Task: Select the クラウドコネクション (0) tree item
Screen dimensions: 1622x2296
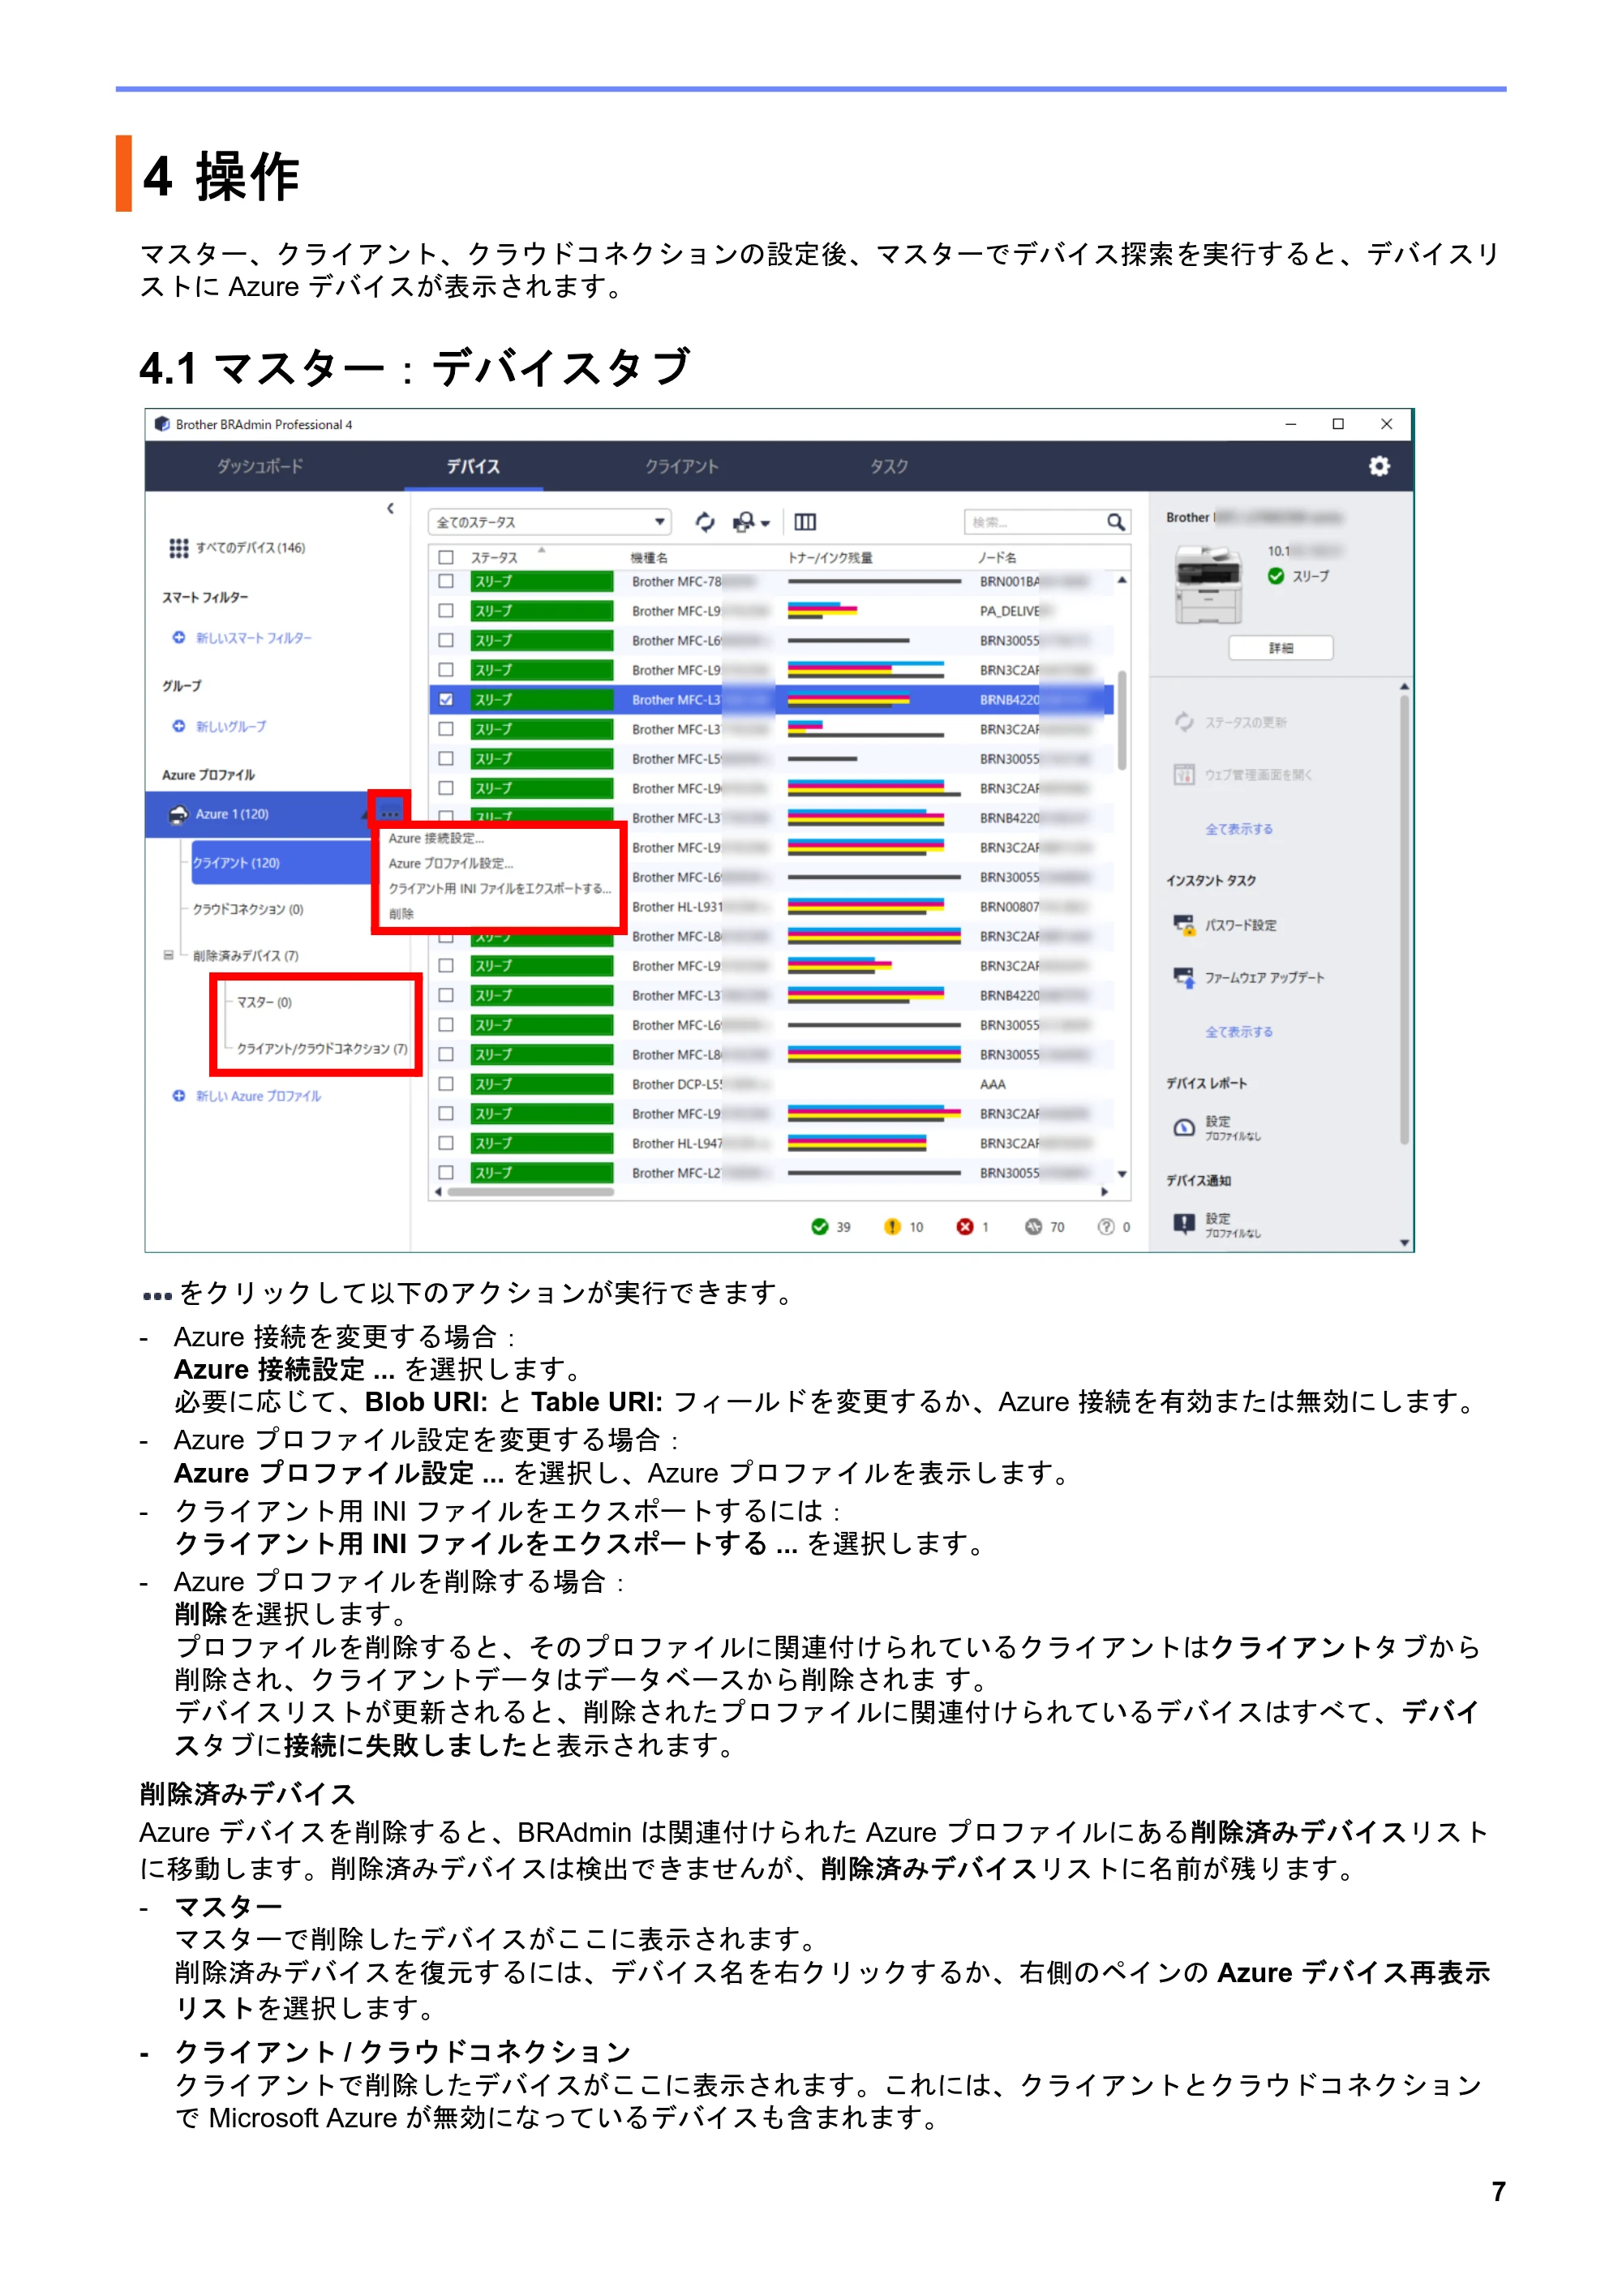Action: tap(248, 909)
